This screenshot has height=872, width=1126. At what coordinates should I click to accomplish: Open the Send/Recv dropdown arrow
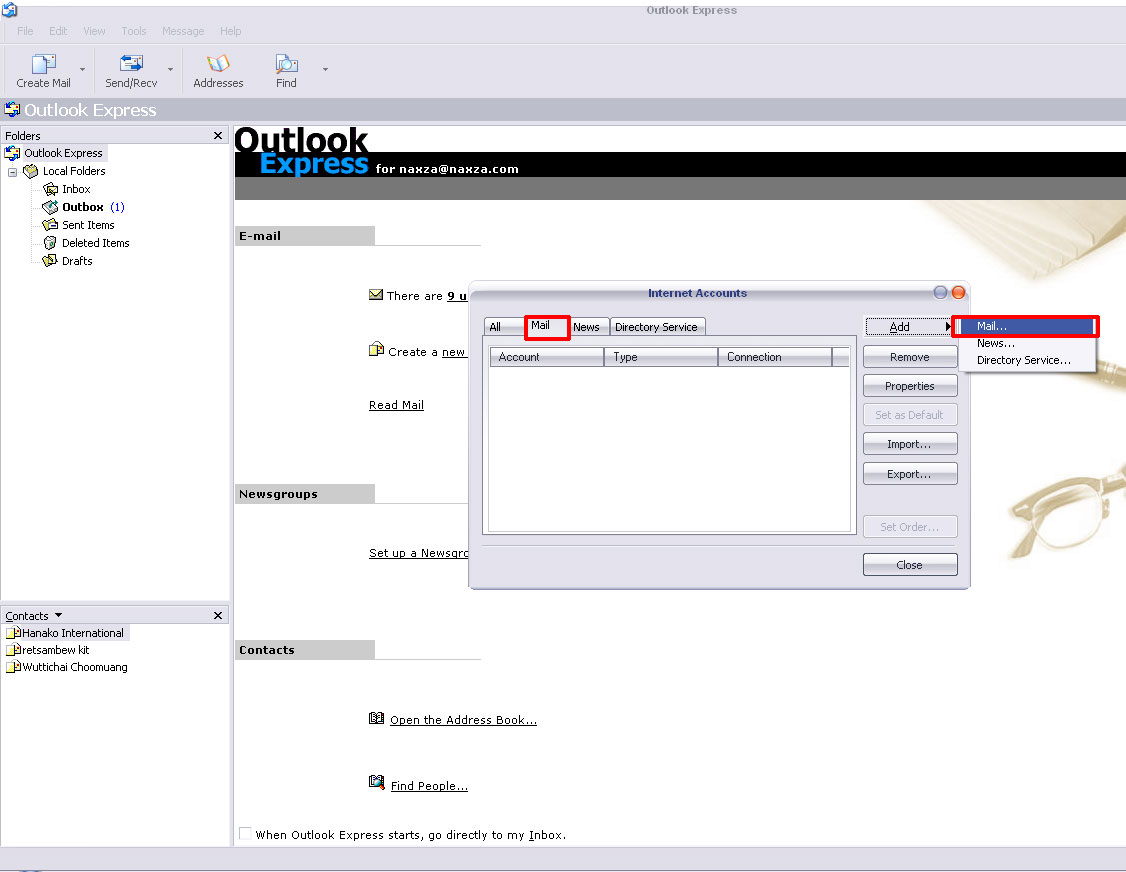170,70
